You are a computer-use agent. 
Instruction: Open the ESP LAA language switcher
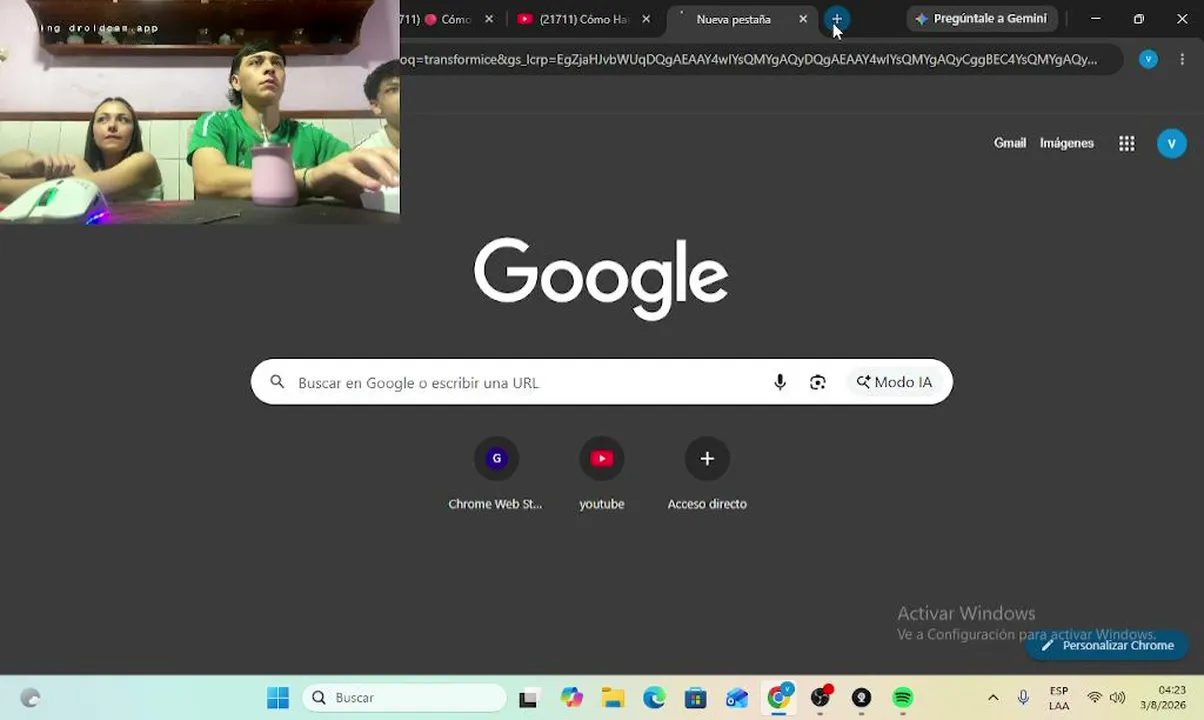point(1059,698)
